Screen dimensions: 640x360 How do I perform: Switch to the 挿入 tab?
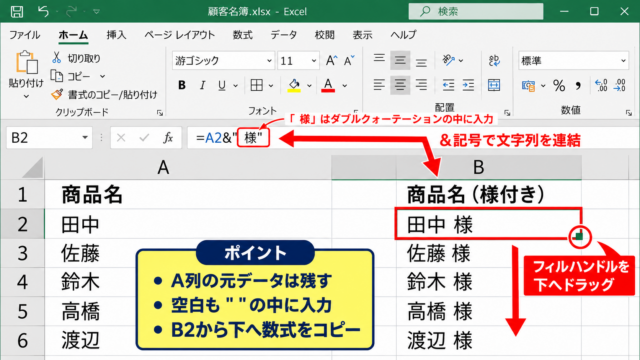tap(116, 35)
